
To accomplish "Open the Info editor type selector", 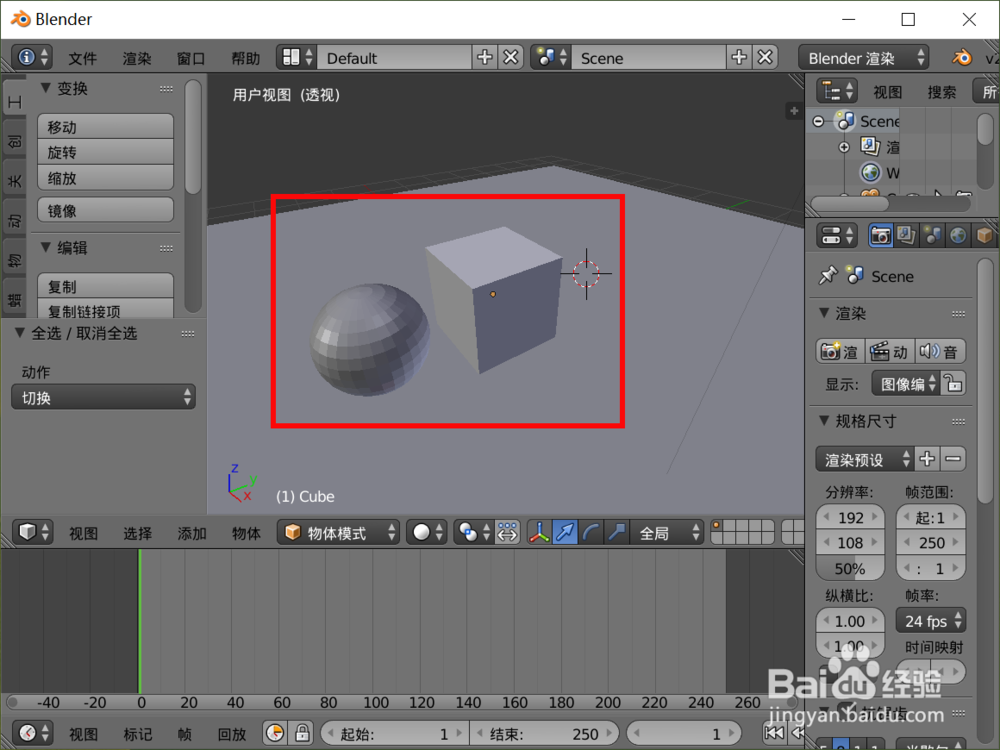I will (x=33, y=57).
